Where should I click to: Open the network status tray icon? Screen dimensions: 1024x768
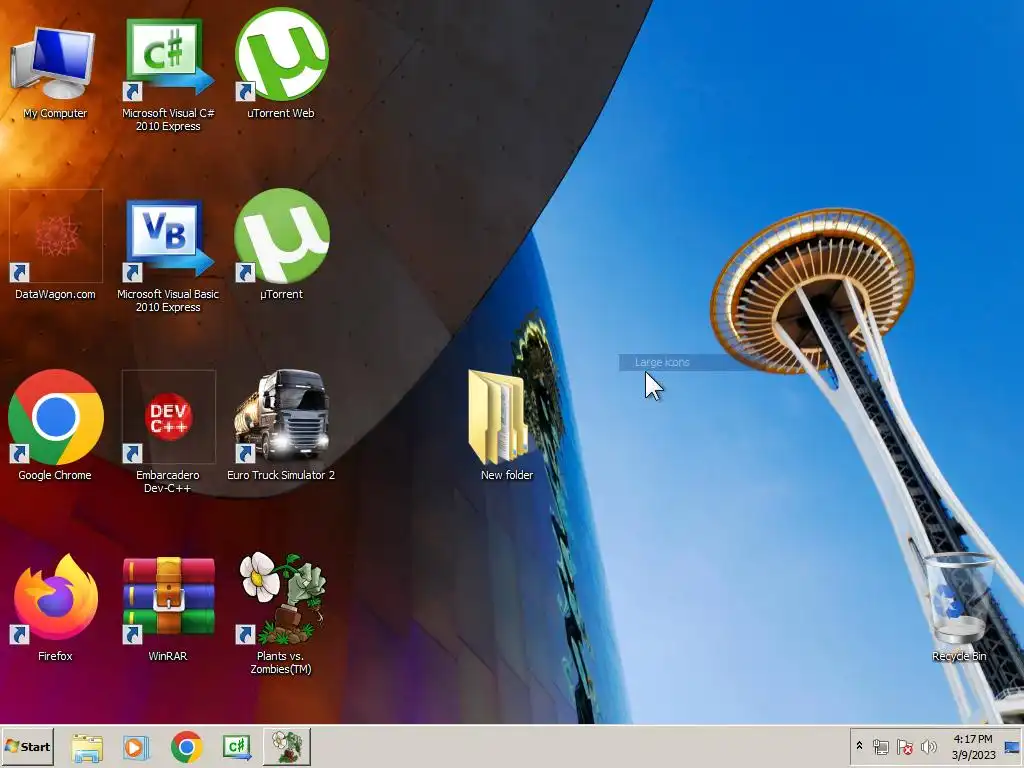(x=881, y=746)
